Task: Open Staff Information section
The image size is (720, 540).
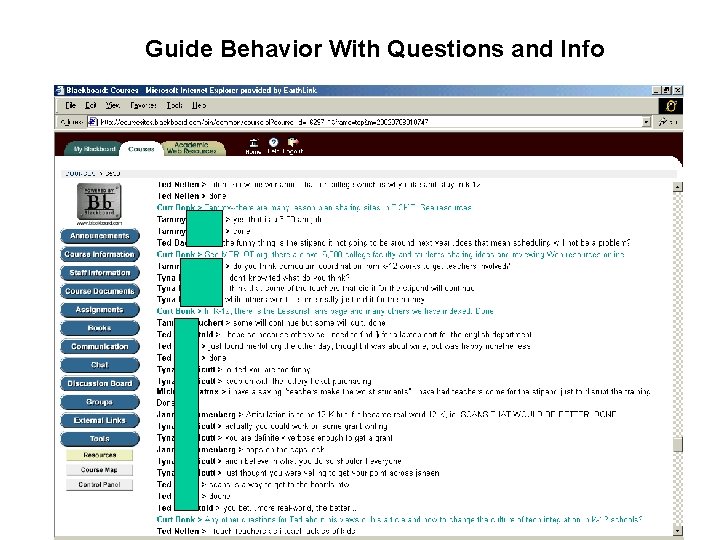Action: 100,273
